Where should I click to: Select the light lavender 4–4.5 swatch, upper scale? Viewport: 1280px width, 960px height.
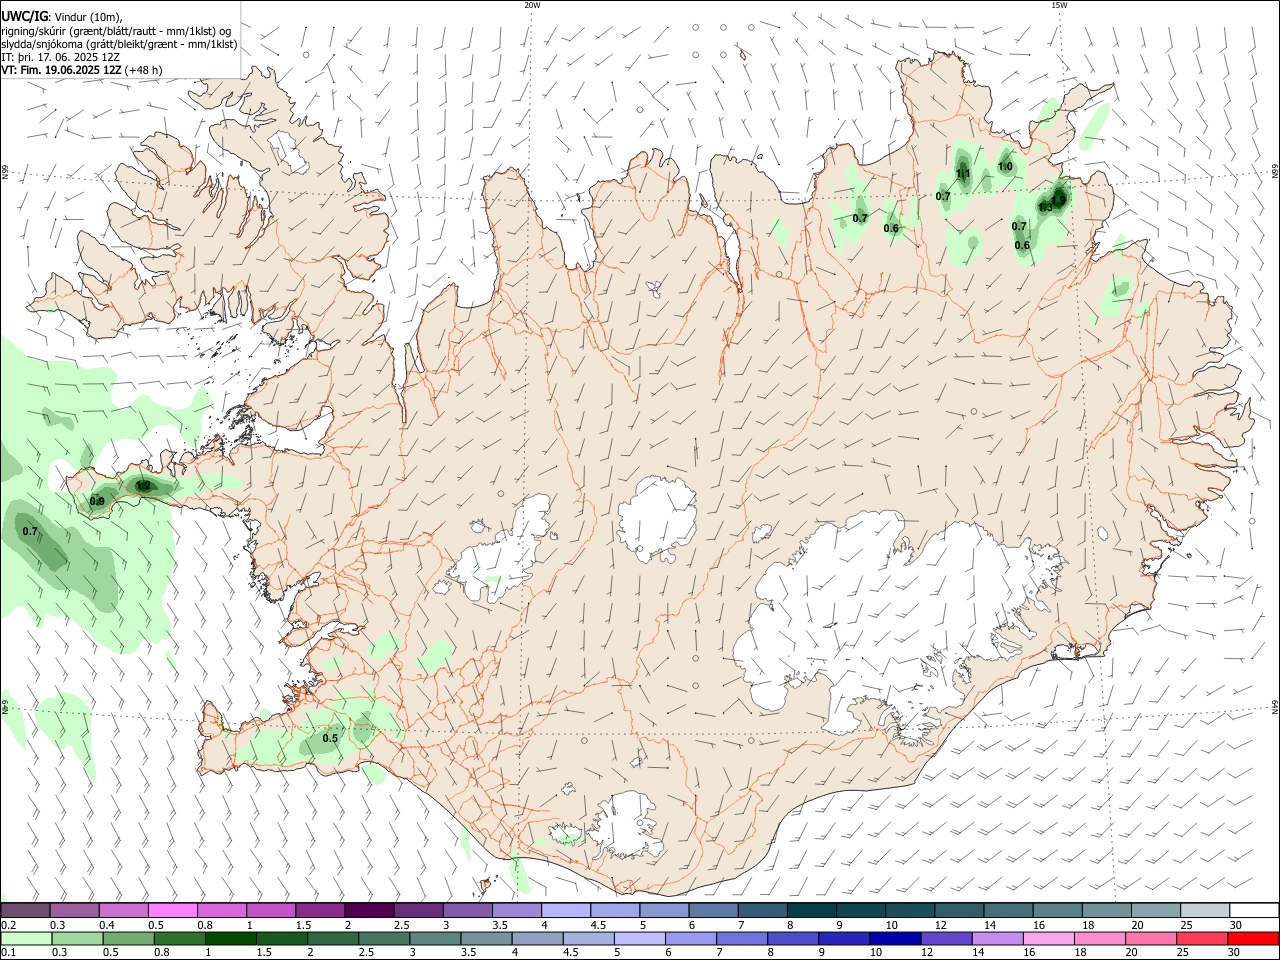[566, 911]
